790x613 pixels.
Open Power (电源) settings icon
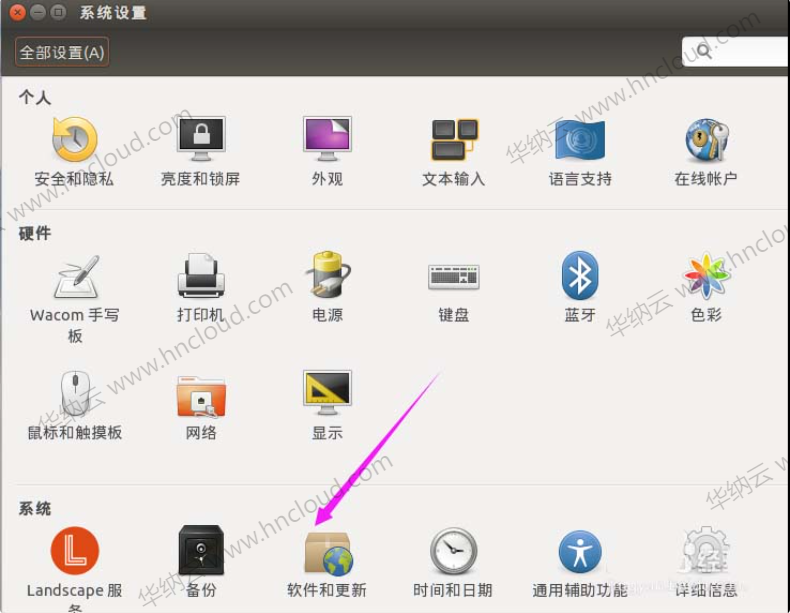(x=327, y=274)
